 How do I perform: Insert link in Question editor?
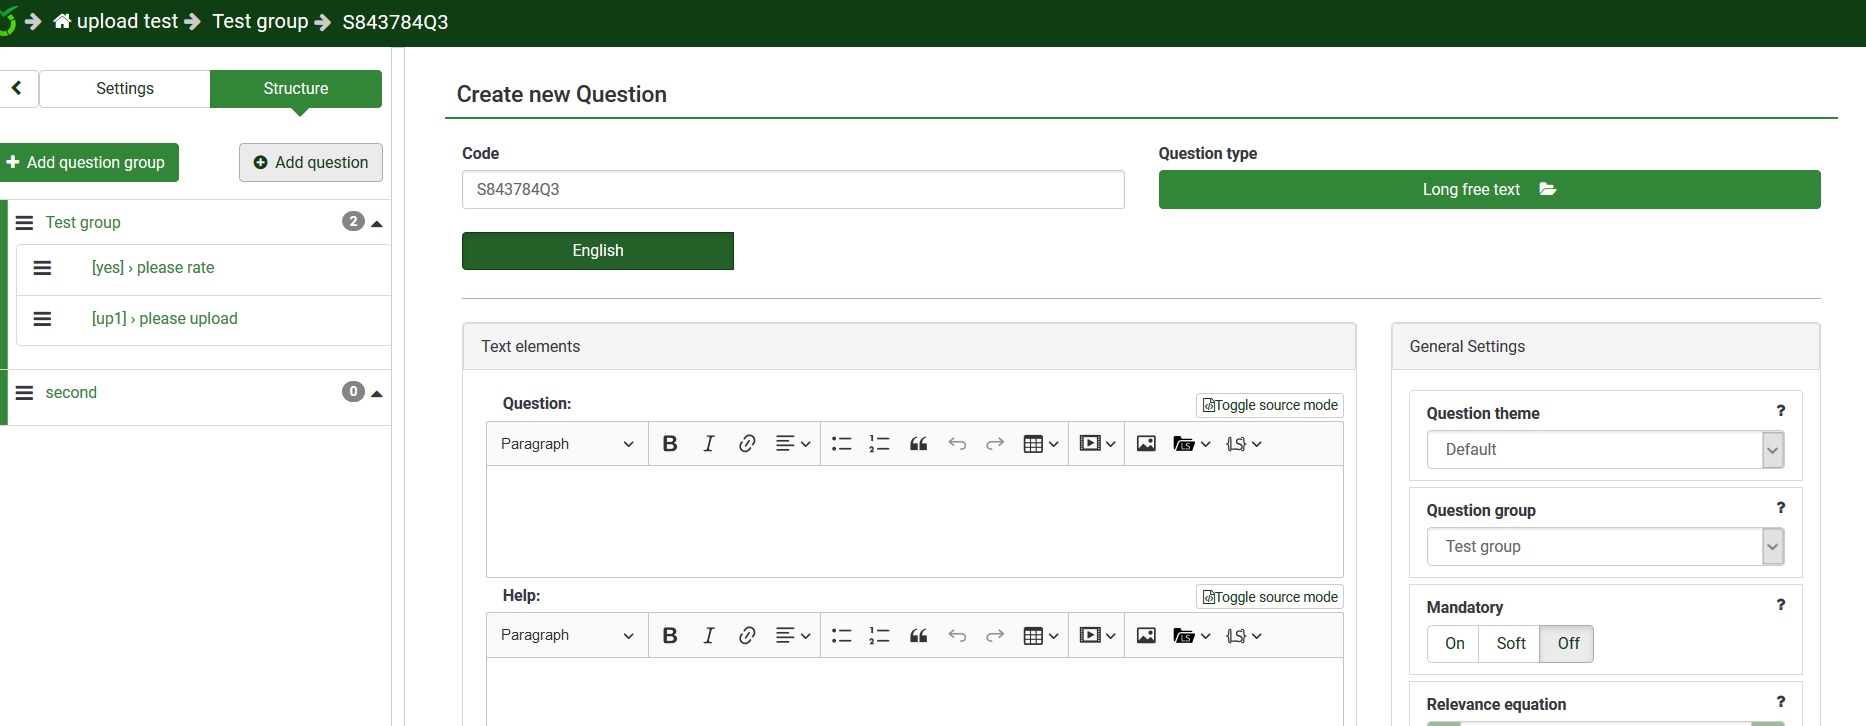(747, 444)
